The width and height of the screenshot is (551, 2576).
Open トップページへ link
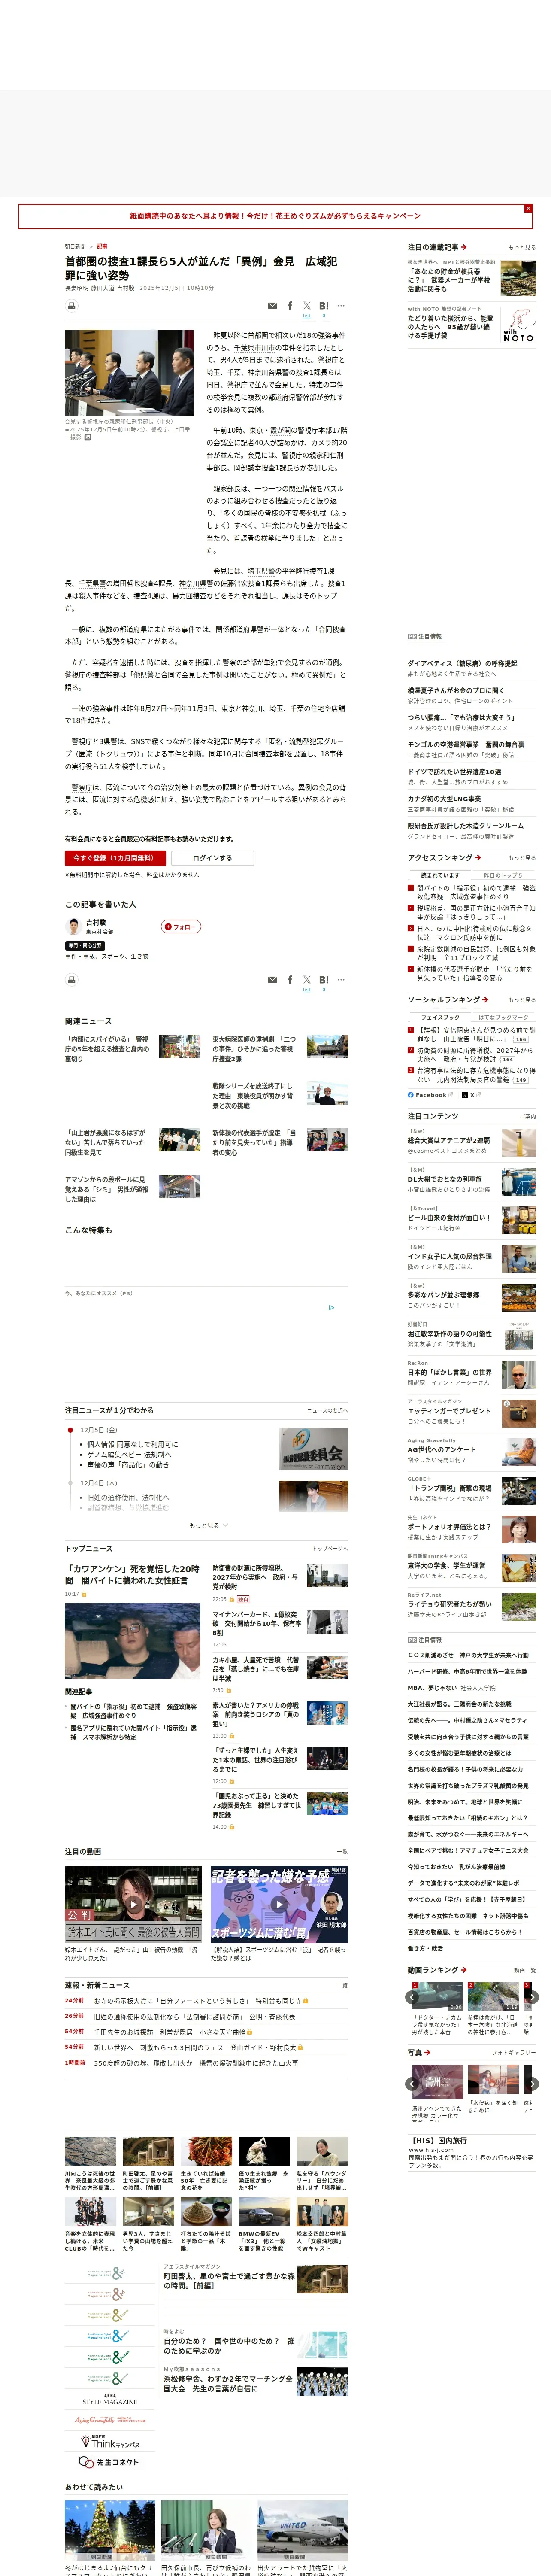[330, 1549]
